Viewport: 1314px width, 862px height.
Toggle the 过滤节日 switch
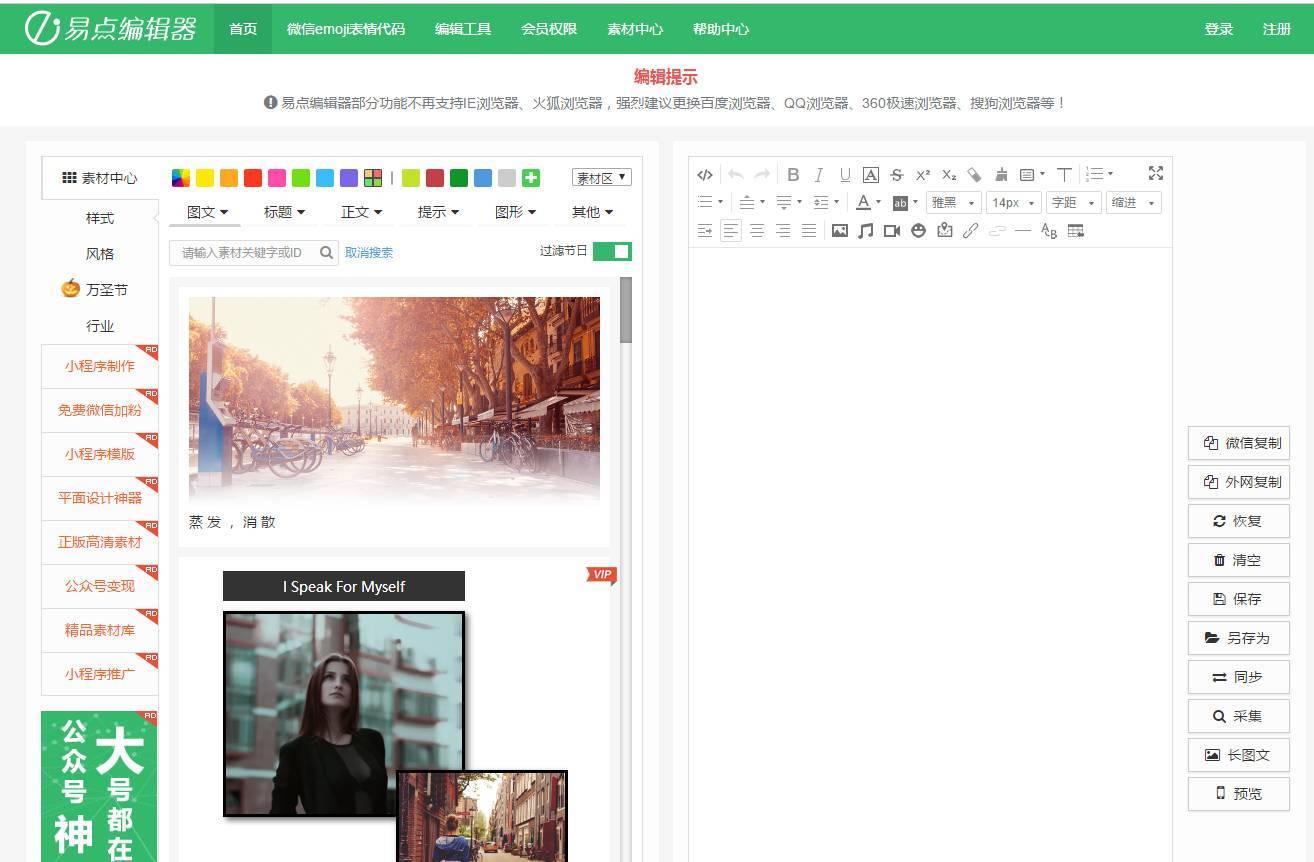click(612, 251)
